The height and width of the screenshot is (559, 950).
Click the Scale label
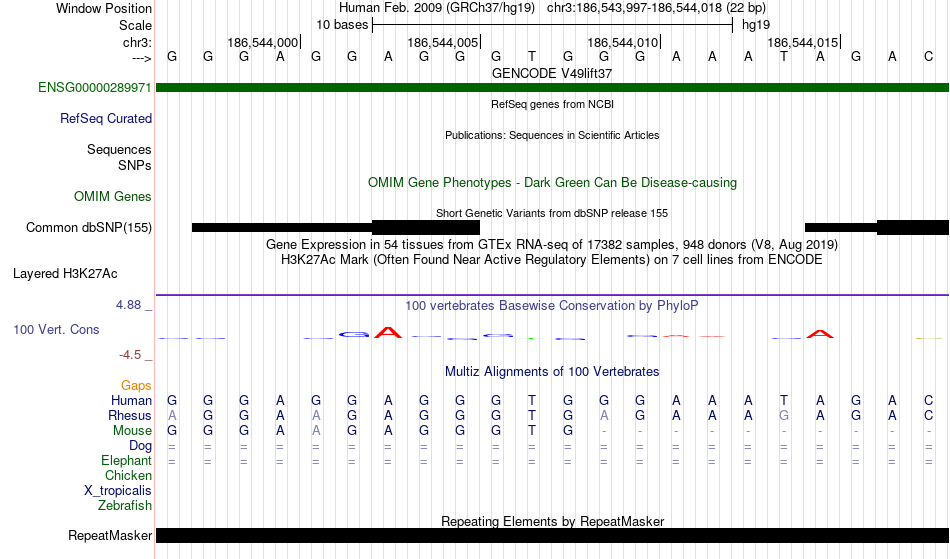tap(136, 26)
